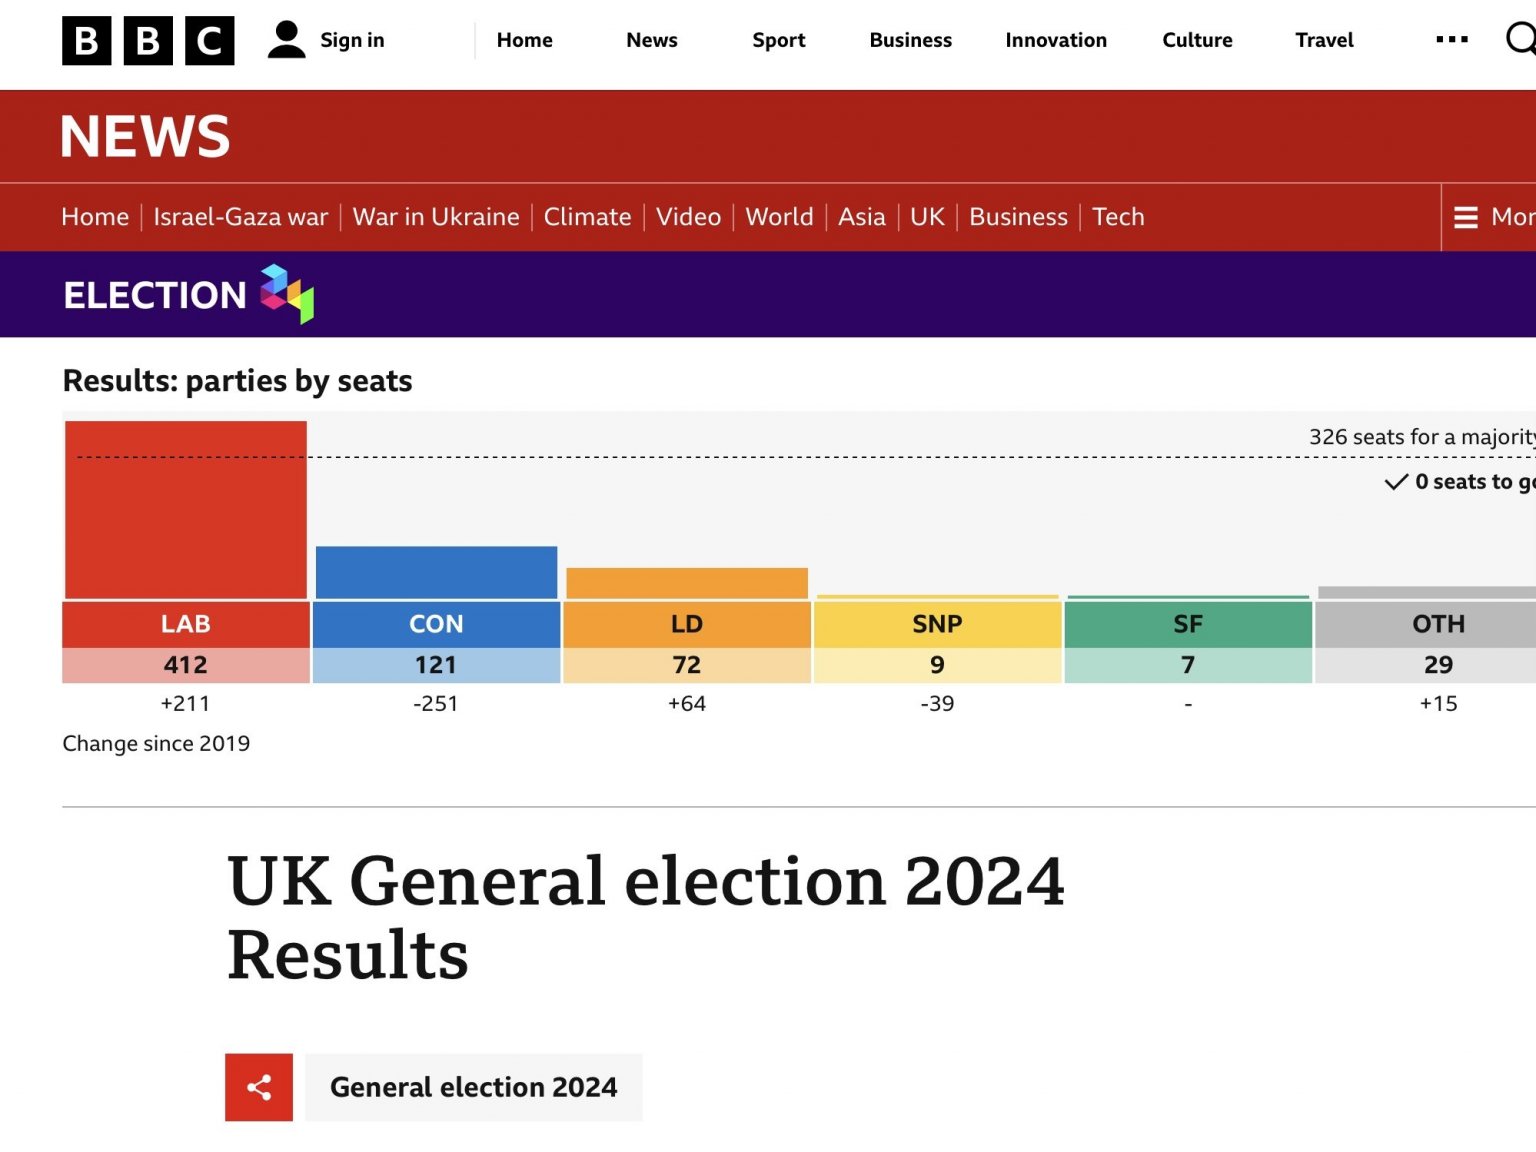Open War in Ukraine section

click(436, 217)
